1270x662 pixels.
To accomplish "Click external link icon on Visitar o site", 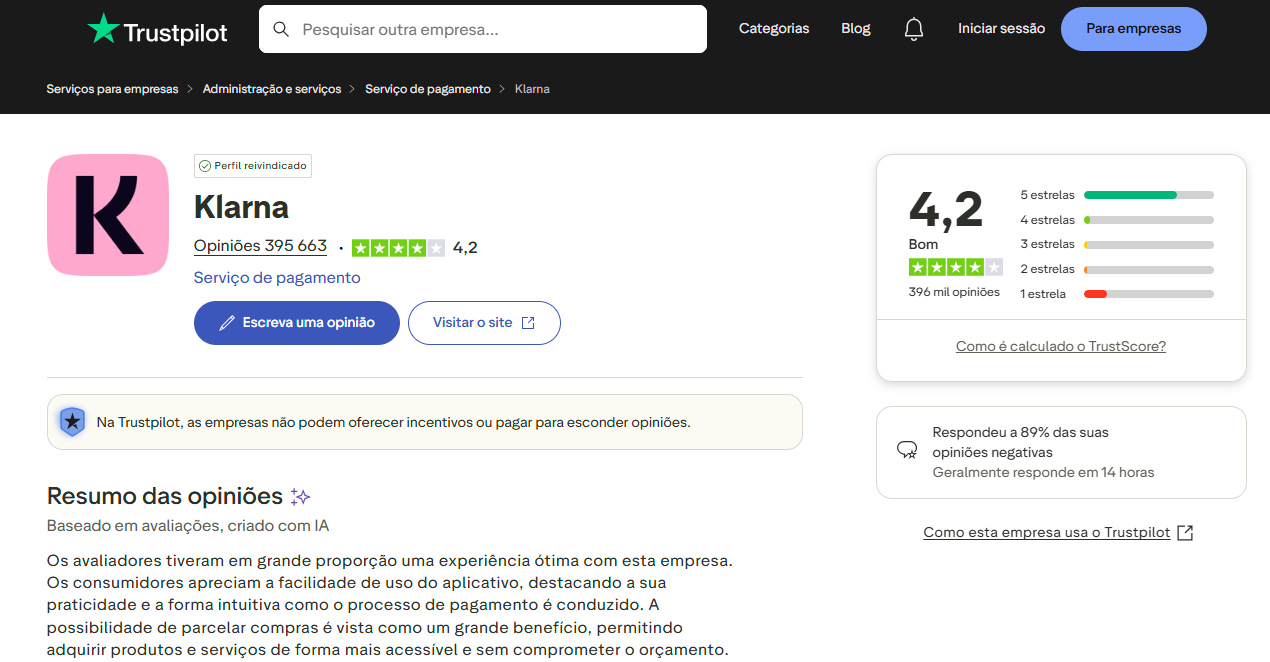I will pyautogui.click(x=529, y=323).
